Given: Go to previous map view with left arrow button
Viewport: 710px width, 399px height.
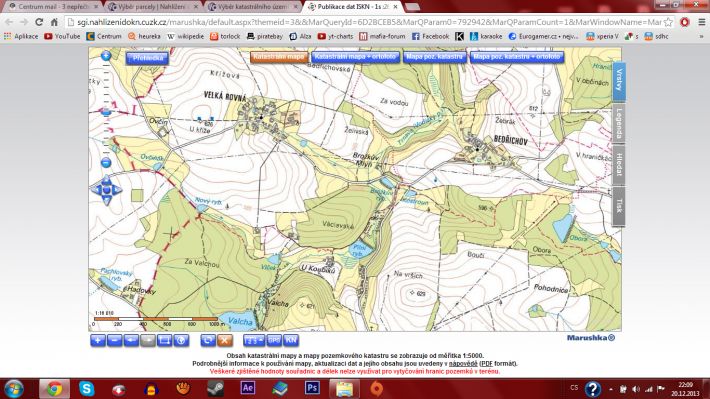Looking at the screenshot, I should click(x=131, y=340).
